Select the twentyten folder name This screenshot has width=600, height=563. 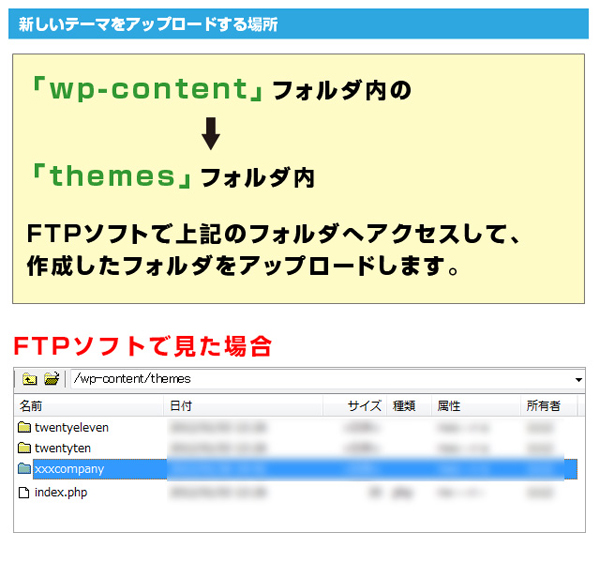[x=63, y=448]
